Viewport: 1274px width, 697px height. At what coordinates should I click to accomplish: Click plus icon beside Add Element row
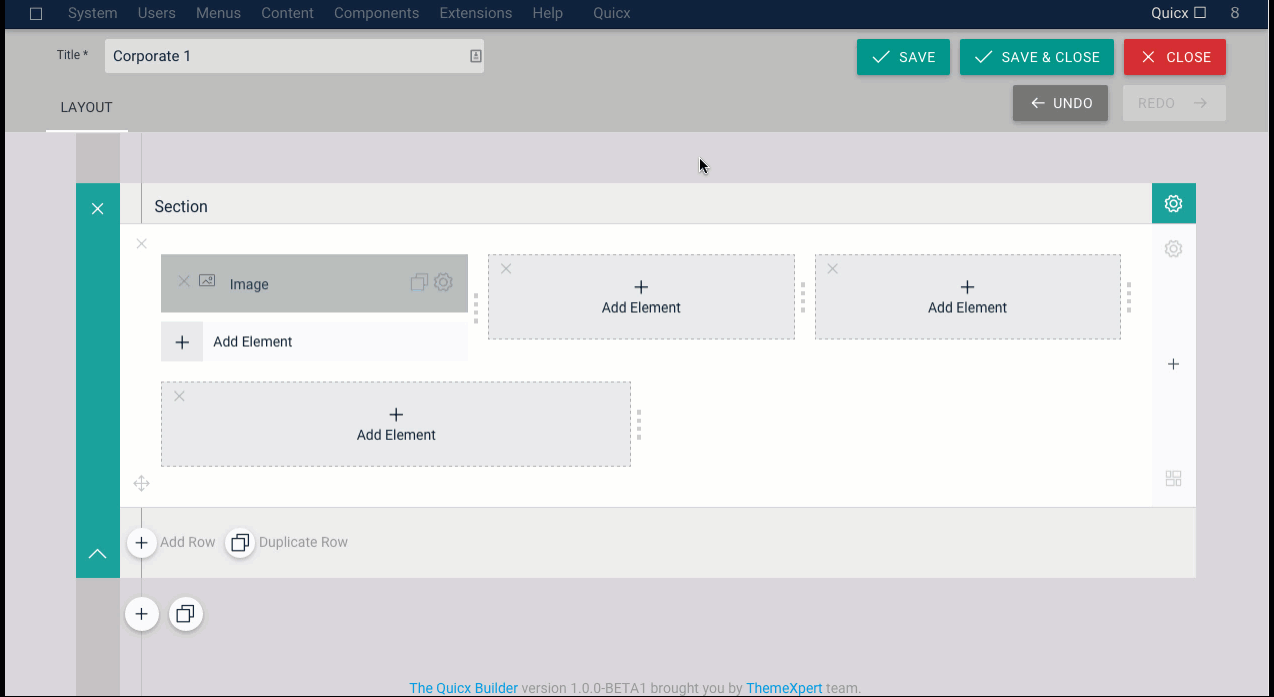pos(182,342)
